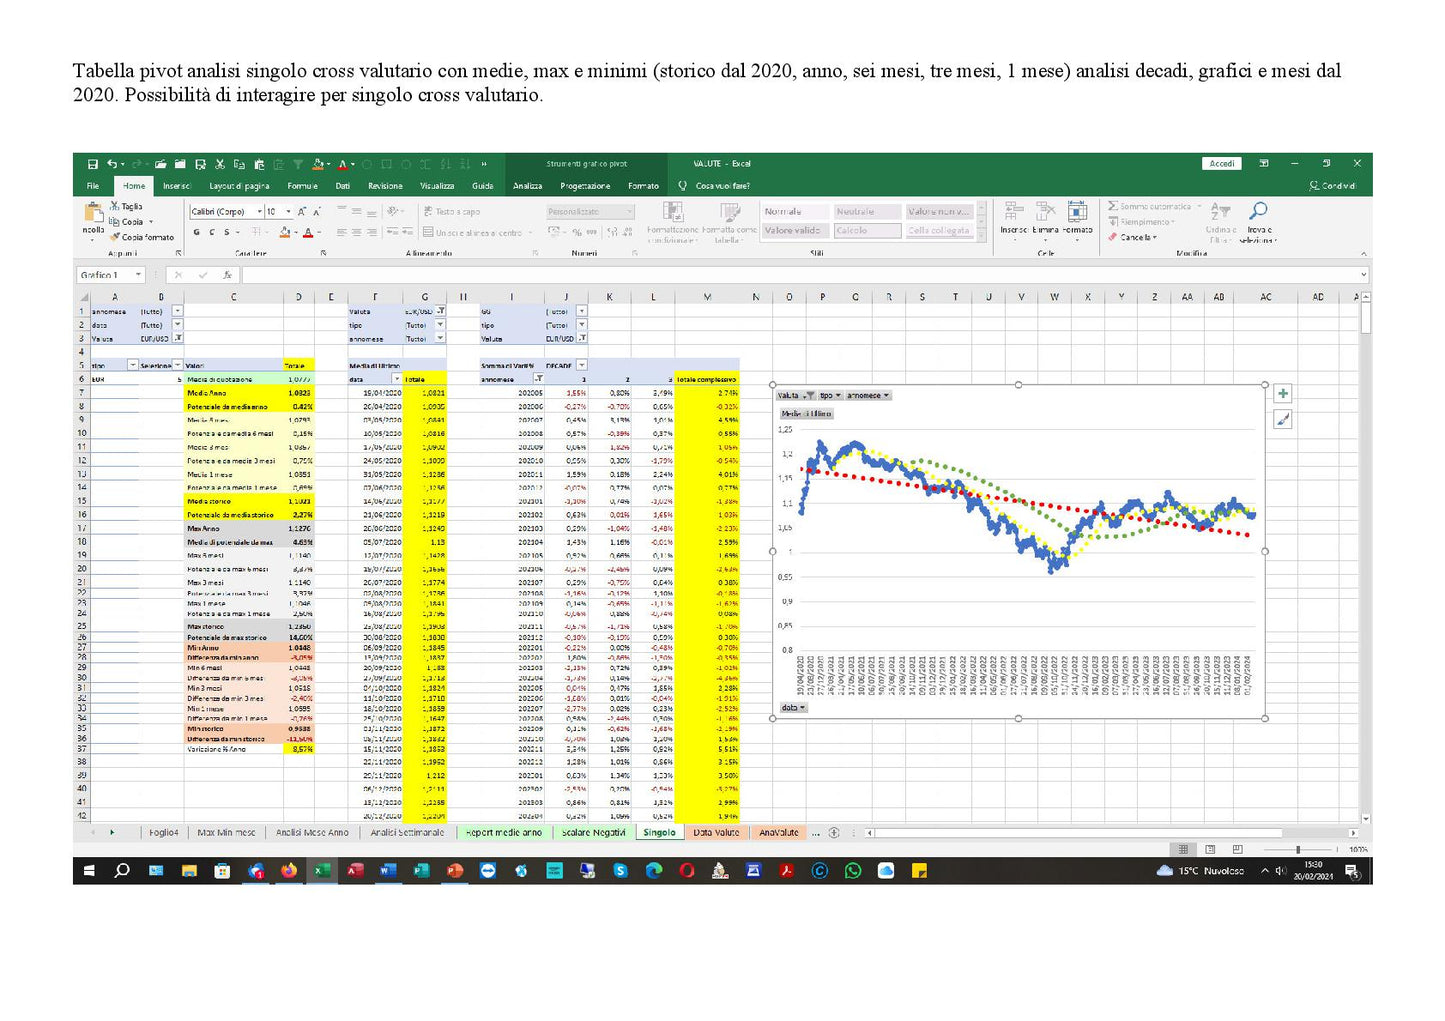Choose fill color bucket swatch in ribbon

[x=284, y=232]
